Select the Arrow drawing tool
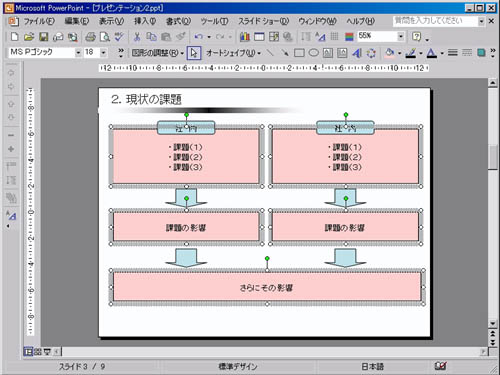 (x=285, y=53)
